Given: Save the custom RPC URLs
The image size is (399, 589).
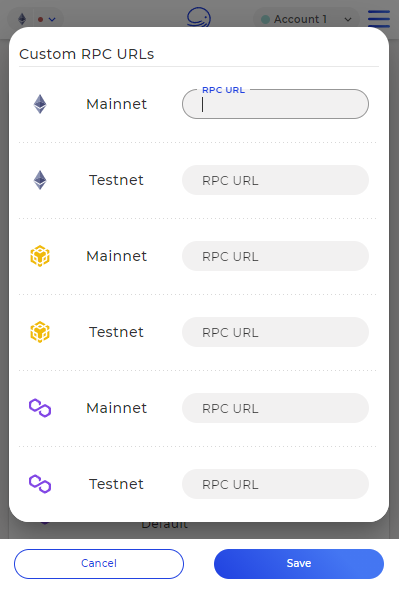Looking at the screenshot, I should click(299, 563).
